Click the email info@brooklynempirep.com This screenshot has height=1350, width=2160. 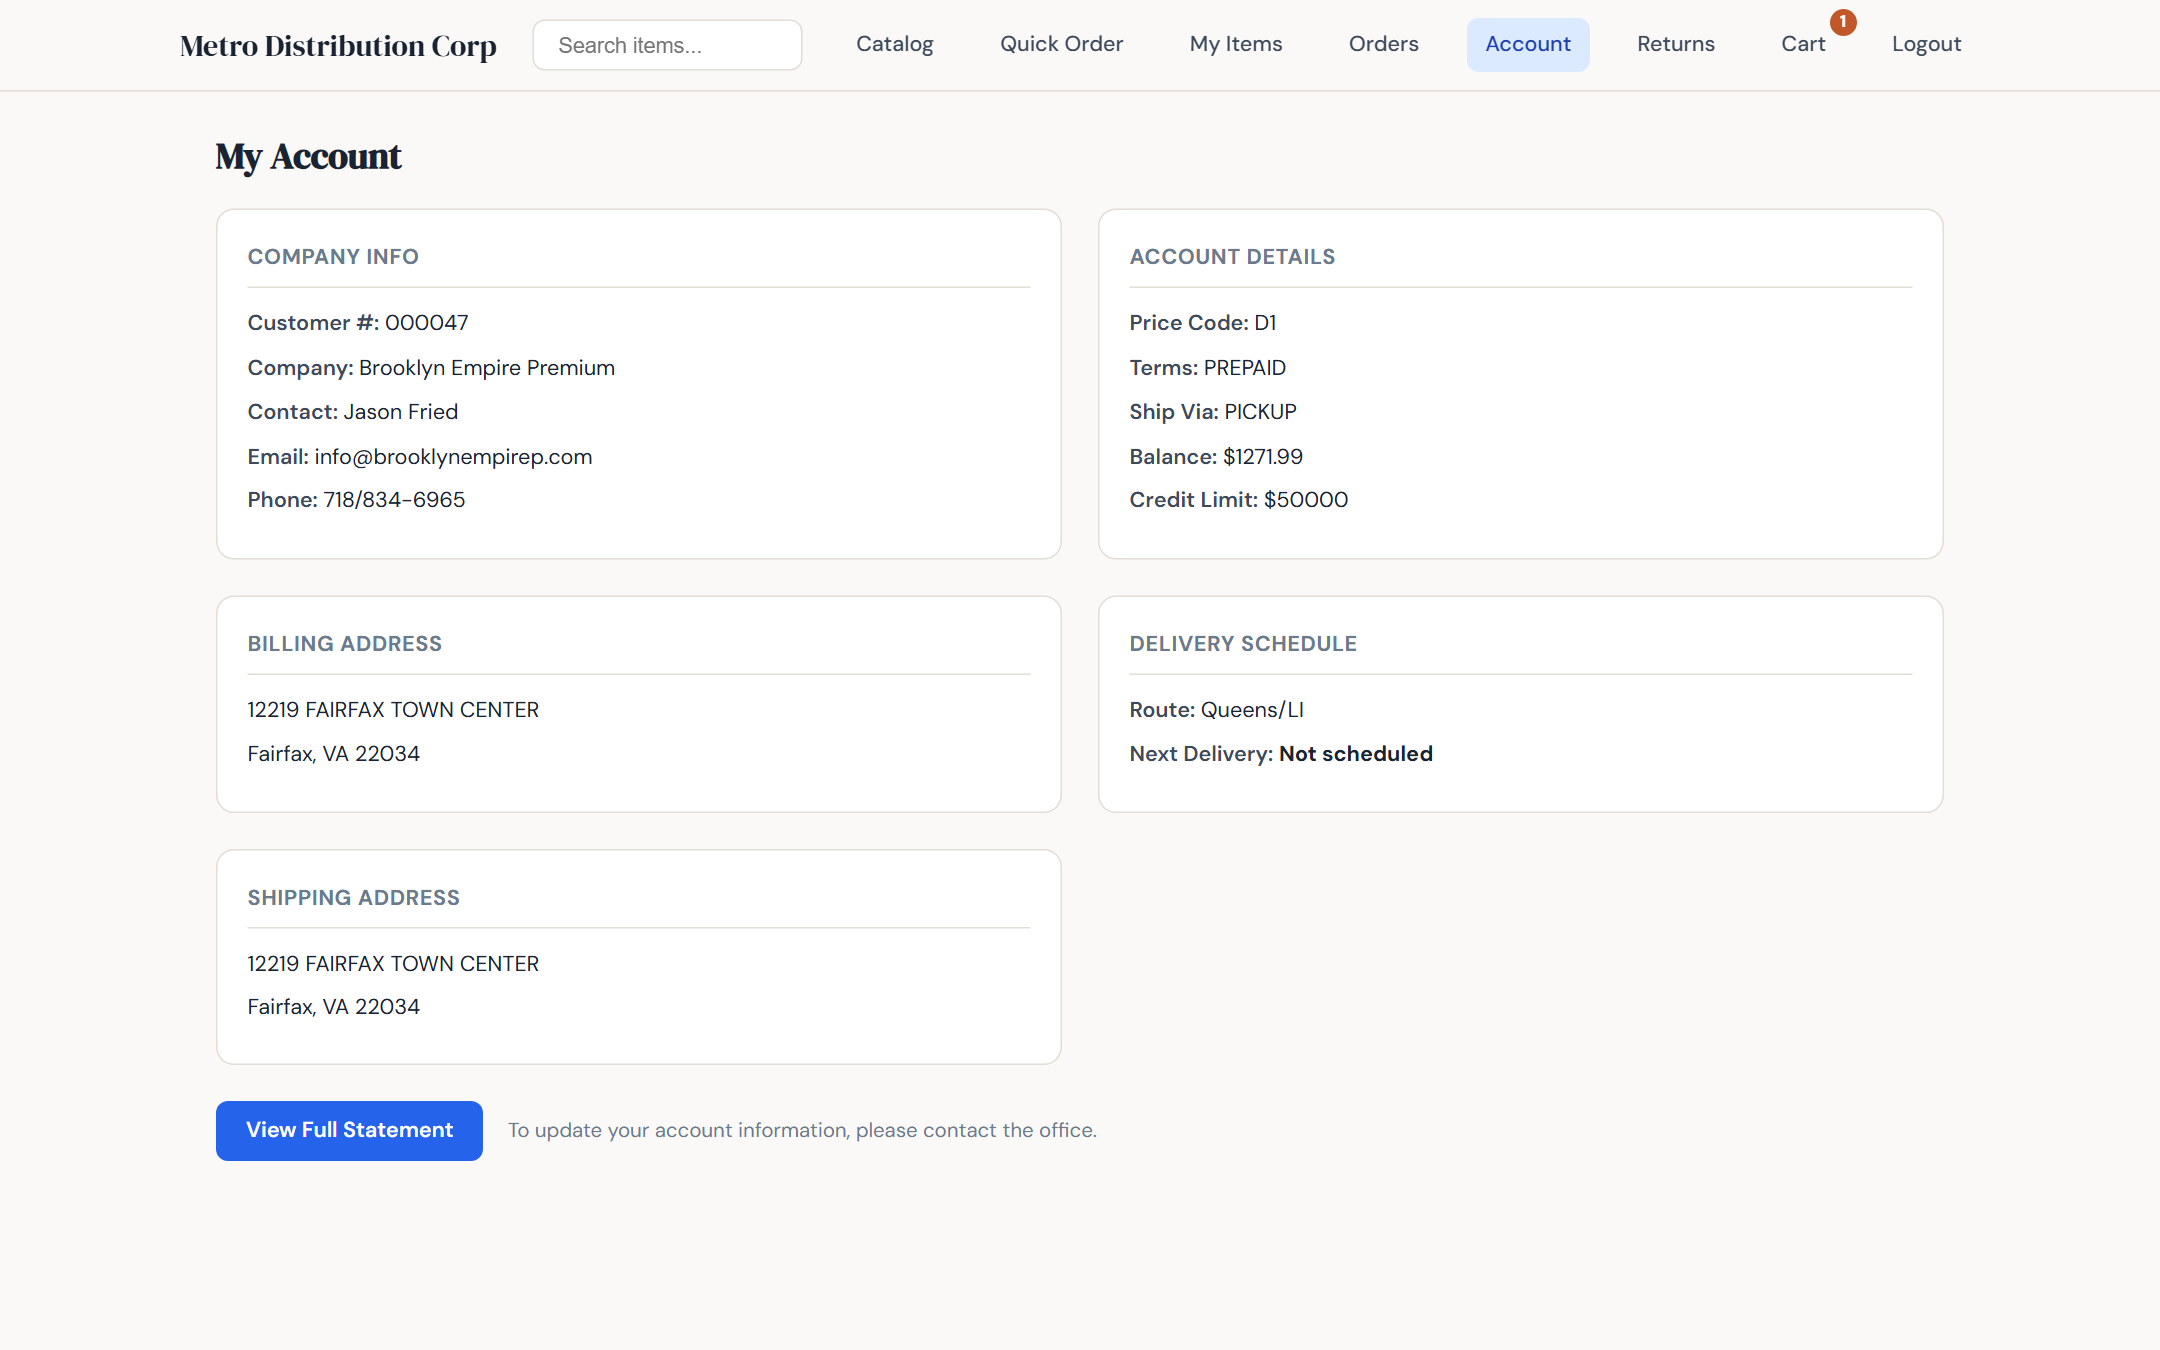pos(453,456)
